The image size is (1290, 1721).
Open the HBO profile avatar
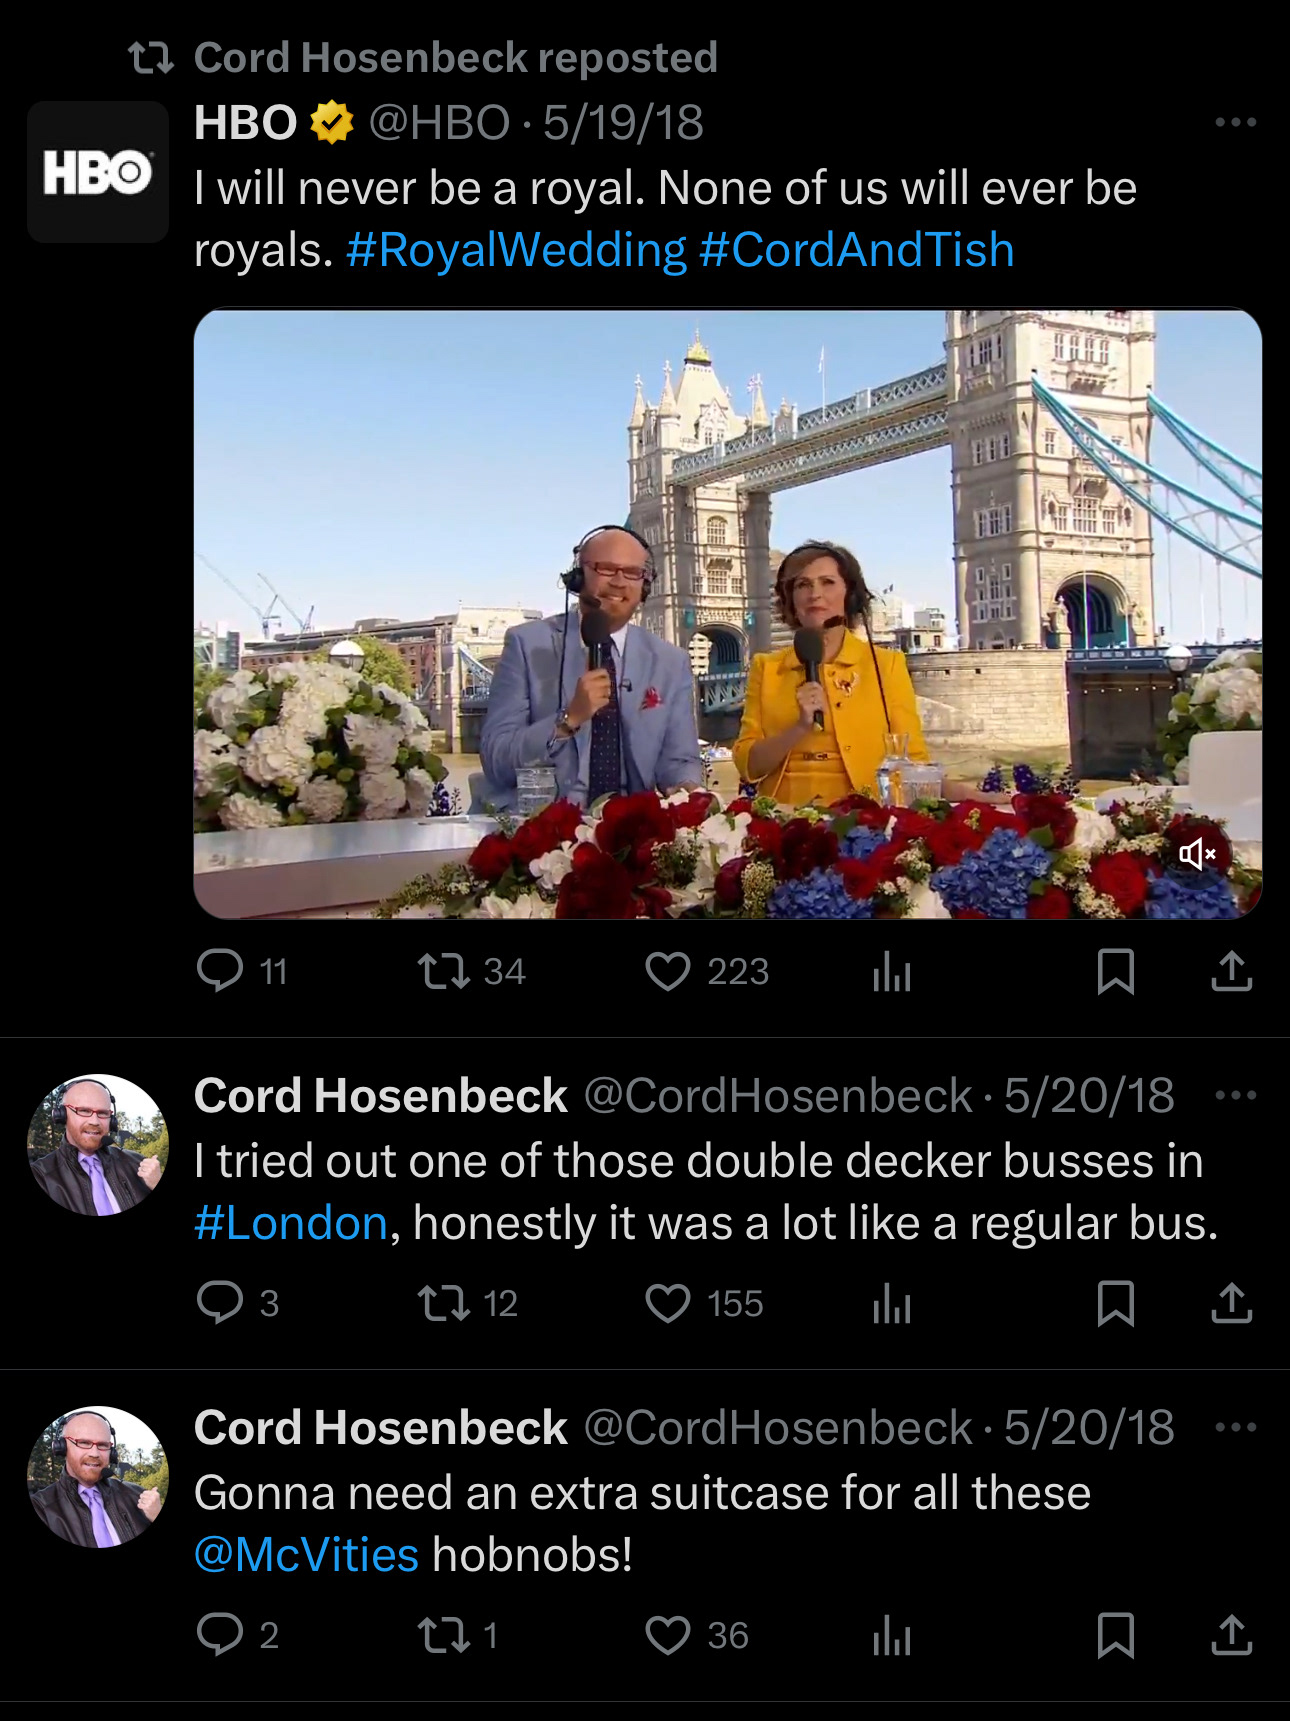click(98, 172)
